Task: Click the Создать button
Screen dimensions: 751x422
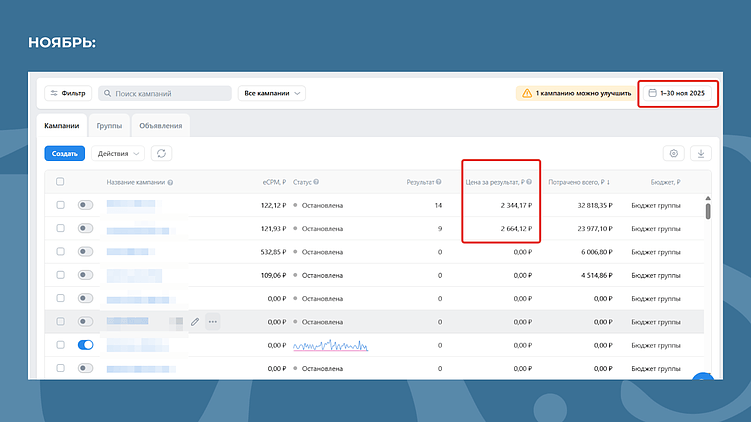Action: click(x=65, y=153)
